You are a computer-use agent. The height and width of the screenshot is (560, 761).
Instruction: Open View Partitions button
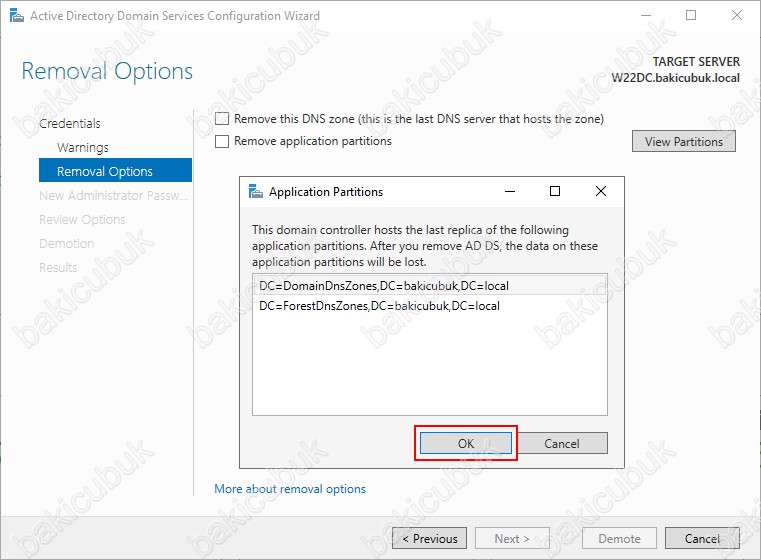click(683, 141)
